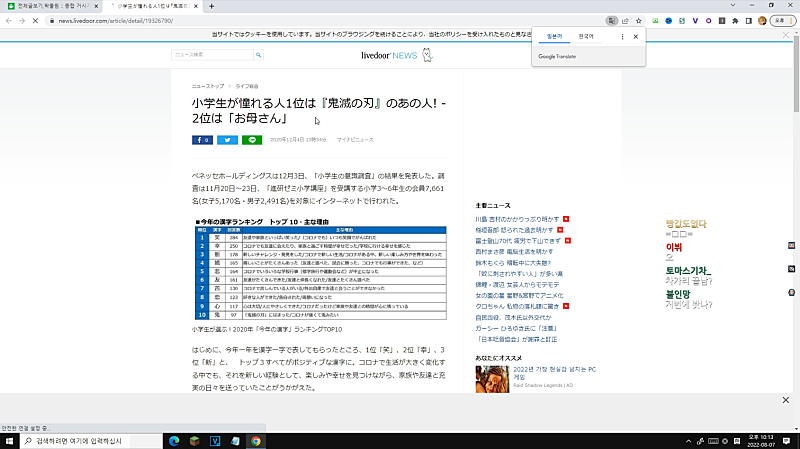The width and height of the screenshot is (800, 449).
Task: Share article via Twitter button
Action: pyautogui.click(x=226, y=140)
